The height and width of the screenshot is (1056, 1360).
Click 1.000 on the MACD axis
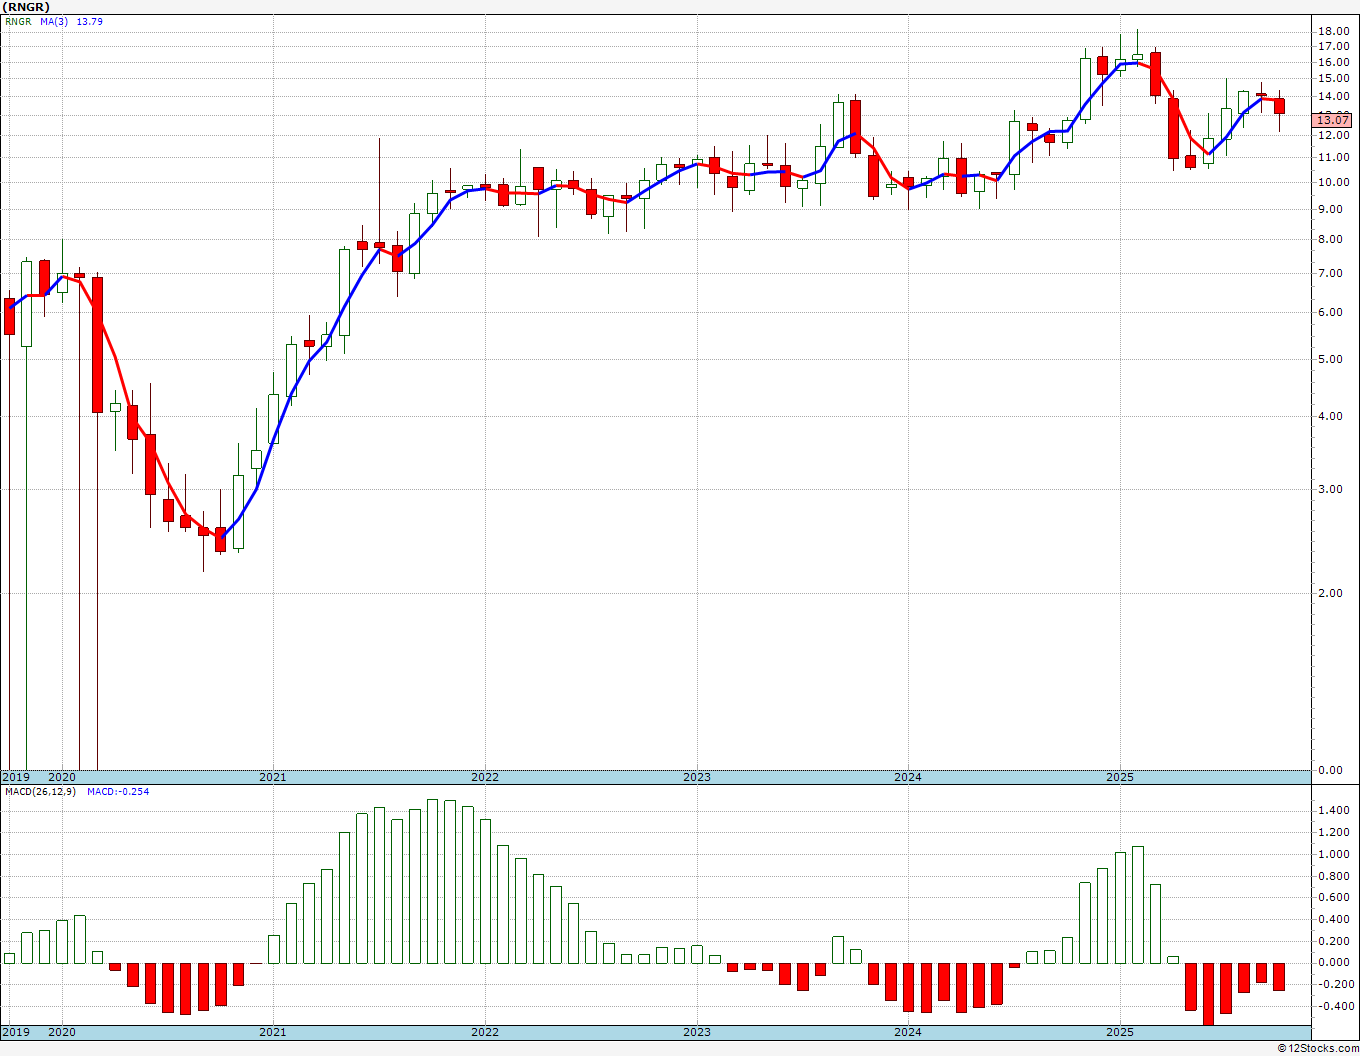tap(1332, 855)
